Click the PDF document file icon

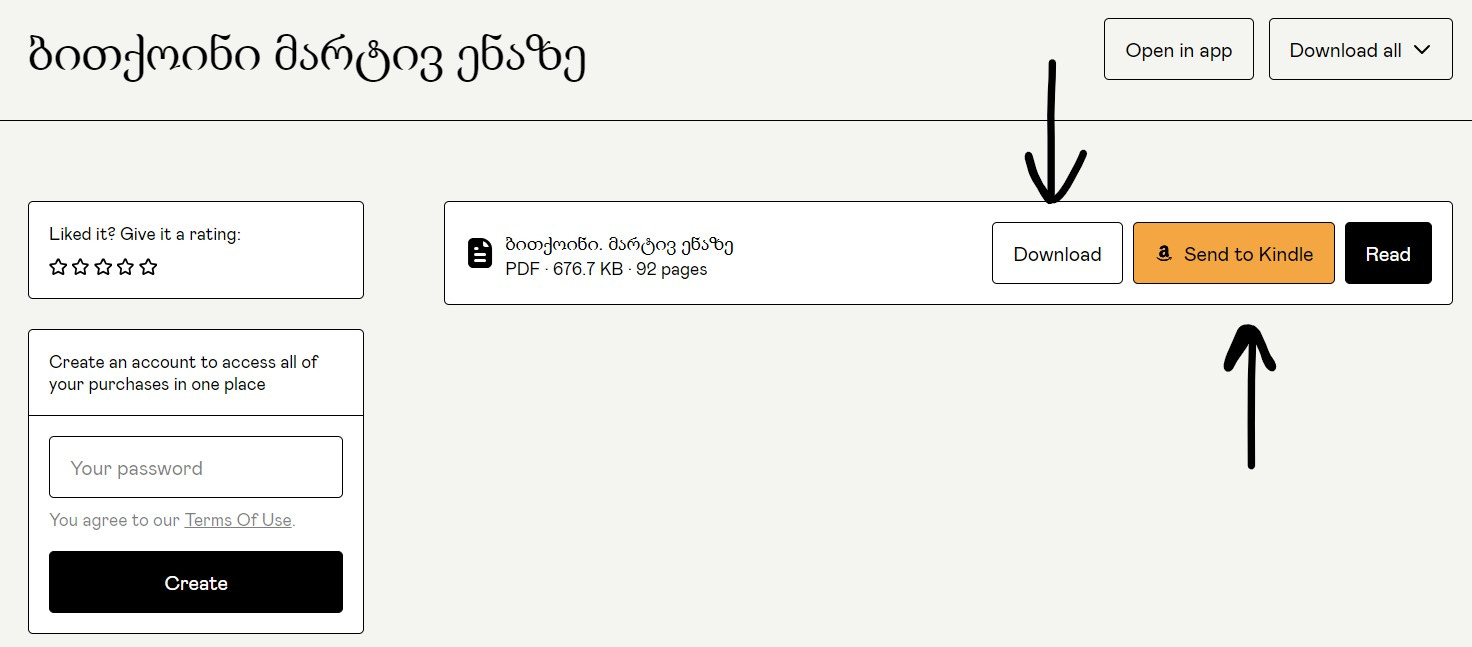(480, 253)
